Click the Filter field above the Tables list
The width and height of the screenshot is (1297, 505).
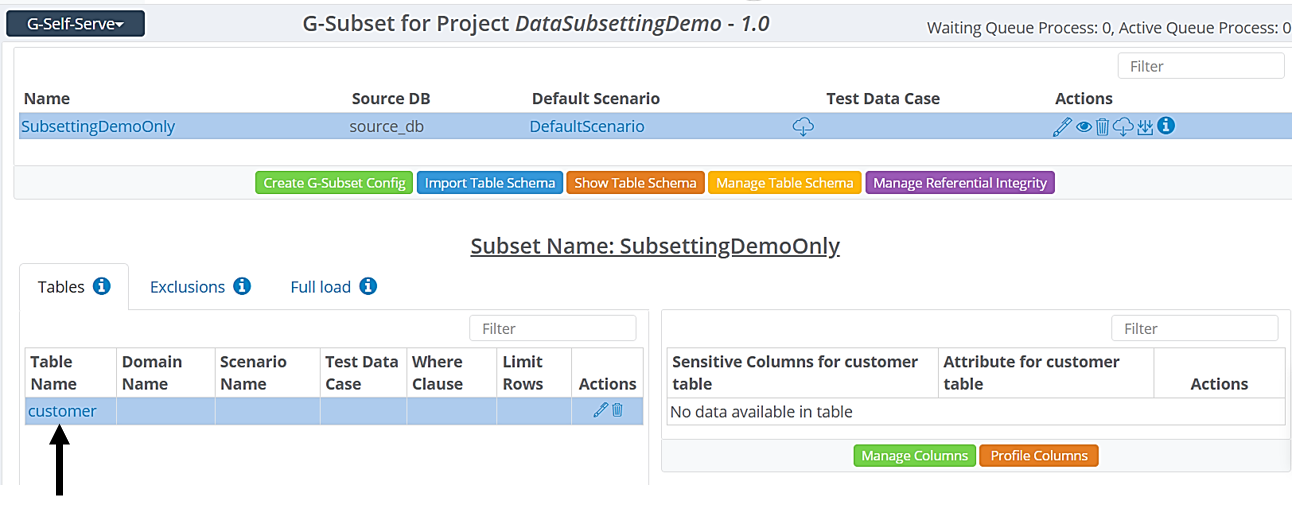pyautogui.click(x=552, y=328)
